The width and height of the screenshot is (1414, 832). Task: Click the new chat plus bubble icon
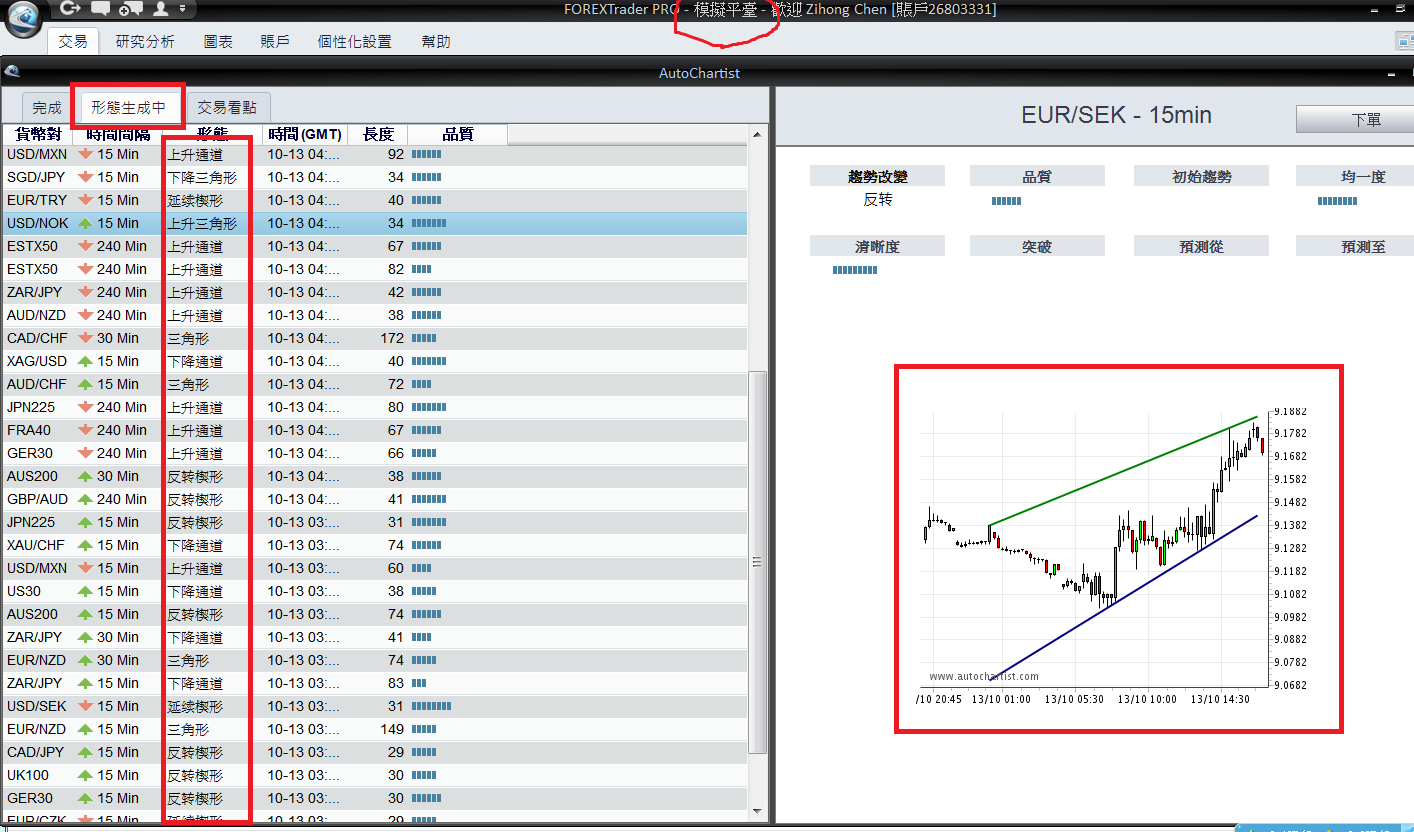pos(130,9)
